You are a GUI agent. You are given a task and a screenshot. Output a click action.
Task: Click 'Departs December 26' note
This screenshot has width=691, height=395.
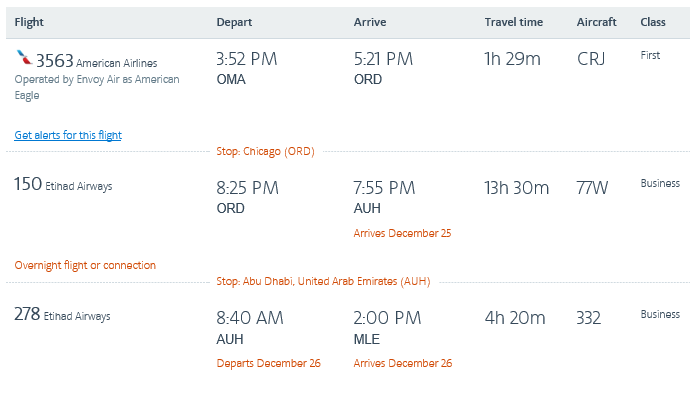tap(268, 363)
